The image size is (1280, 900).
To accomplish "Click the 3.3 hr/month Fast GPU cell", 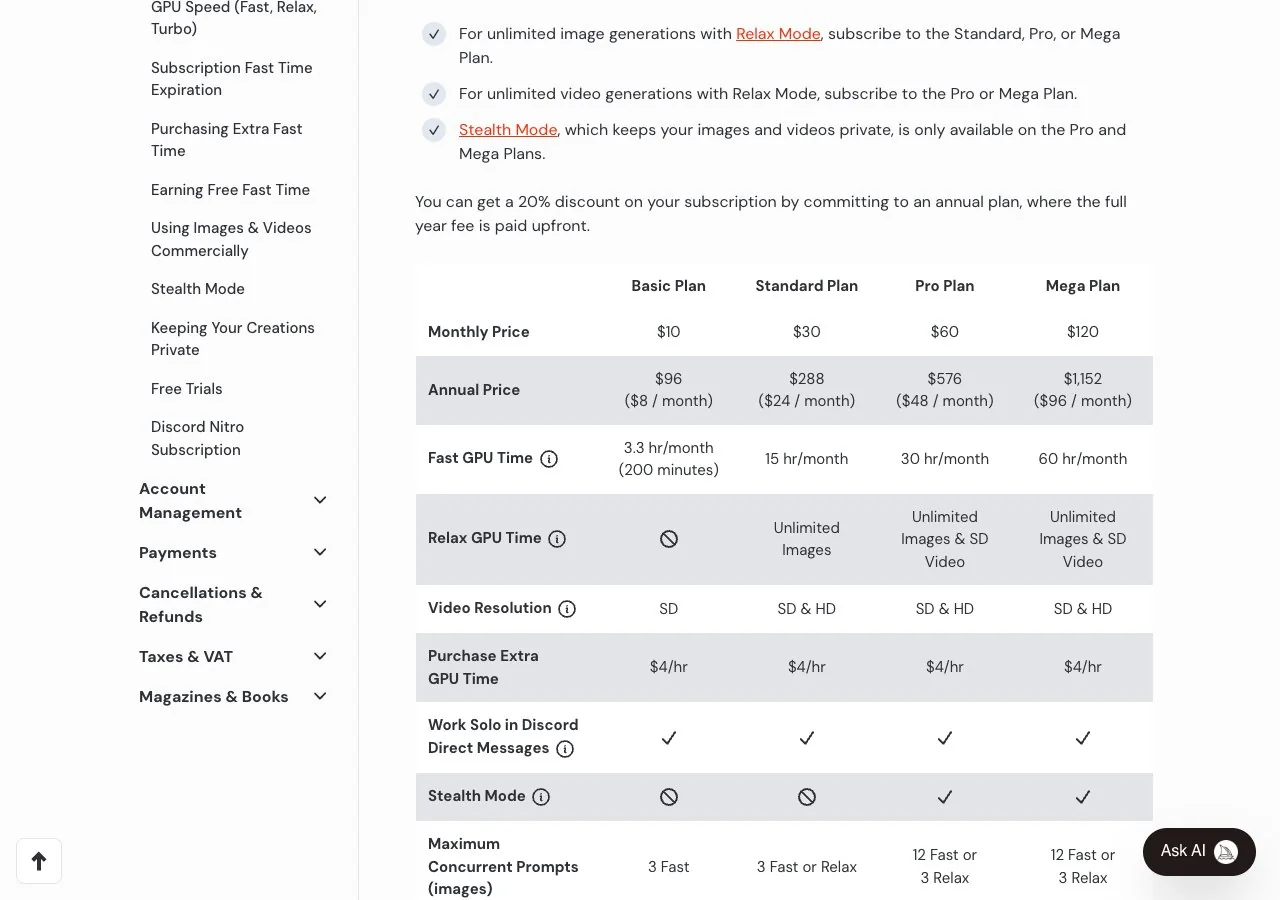I will click(669, 459).
